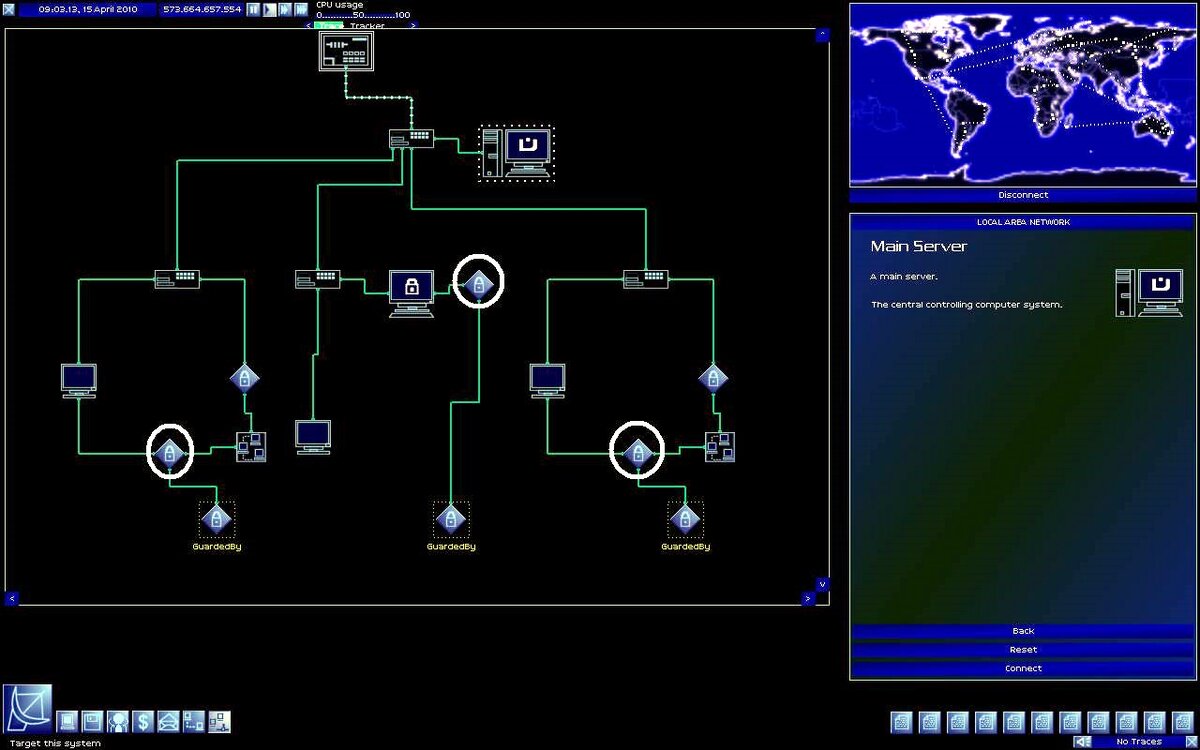
Task: Select the hub connected to the Authentication Server
Action: coord(318,279)
